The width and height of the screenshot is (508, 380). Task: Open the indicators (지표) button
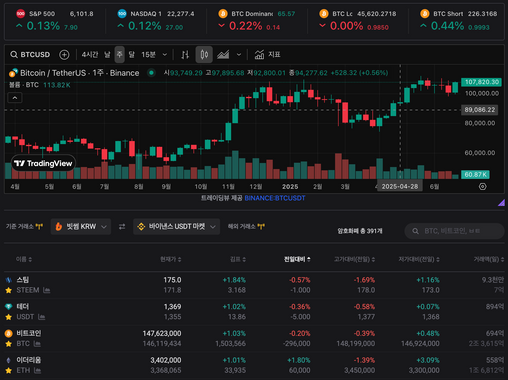(x=267, y=55)
